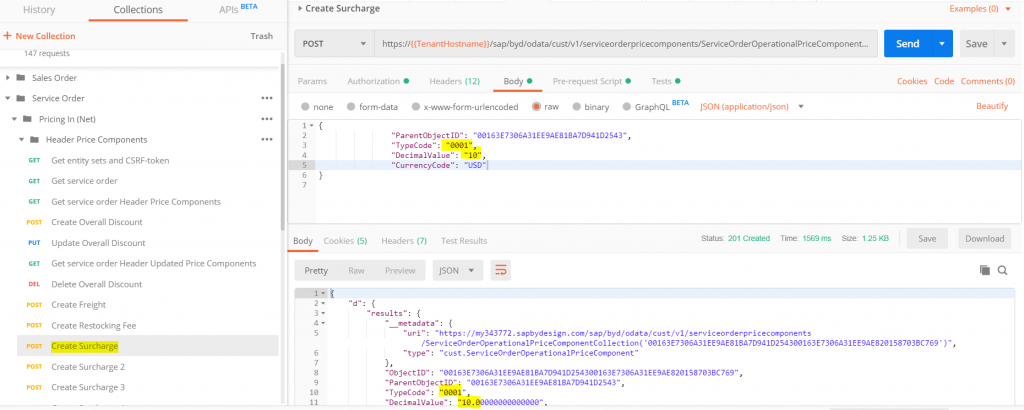Switch to the Collections tab

(x=138, y=10)
